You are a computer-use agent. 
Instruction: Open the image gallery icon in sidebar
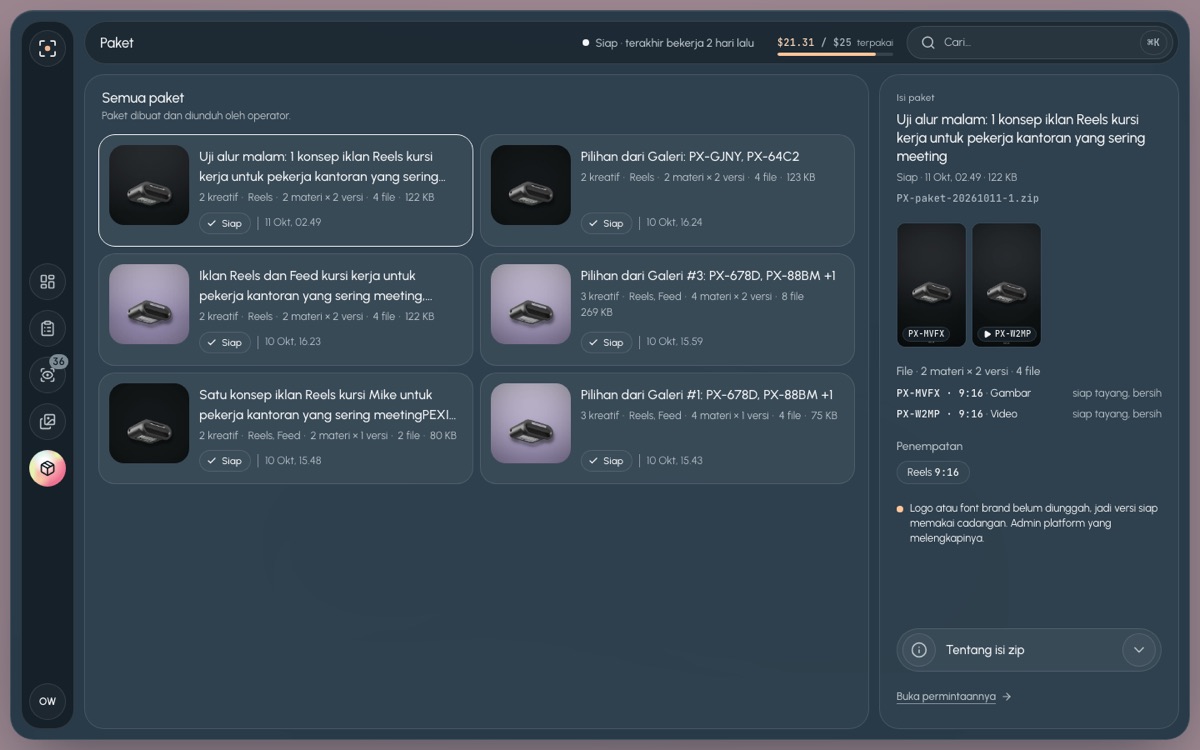(x=47, y=421)
